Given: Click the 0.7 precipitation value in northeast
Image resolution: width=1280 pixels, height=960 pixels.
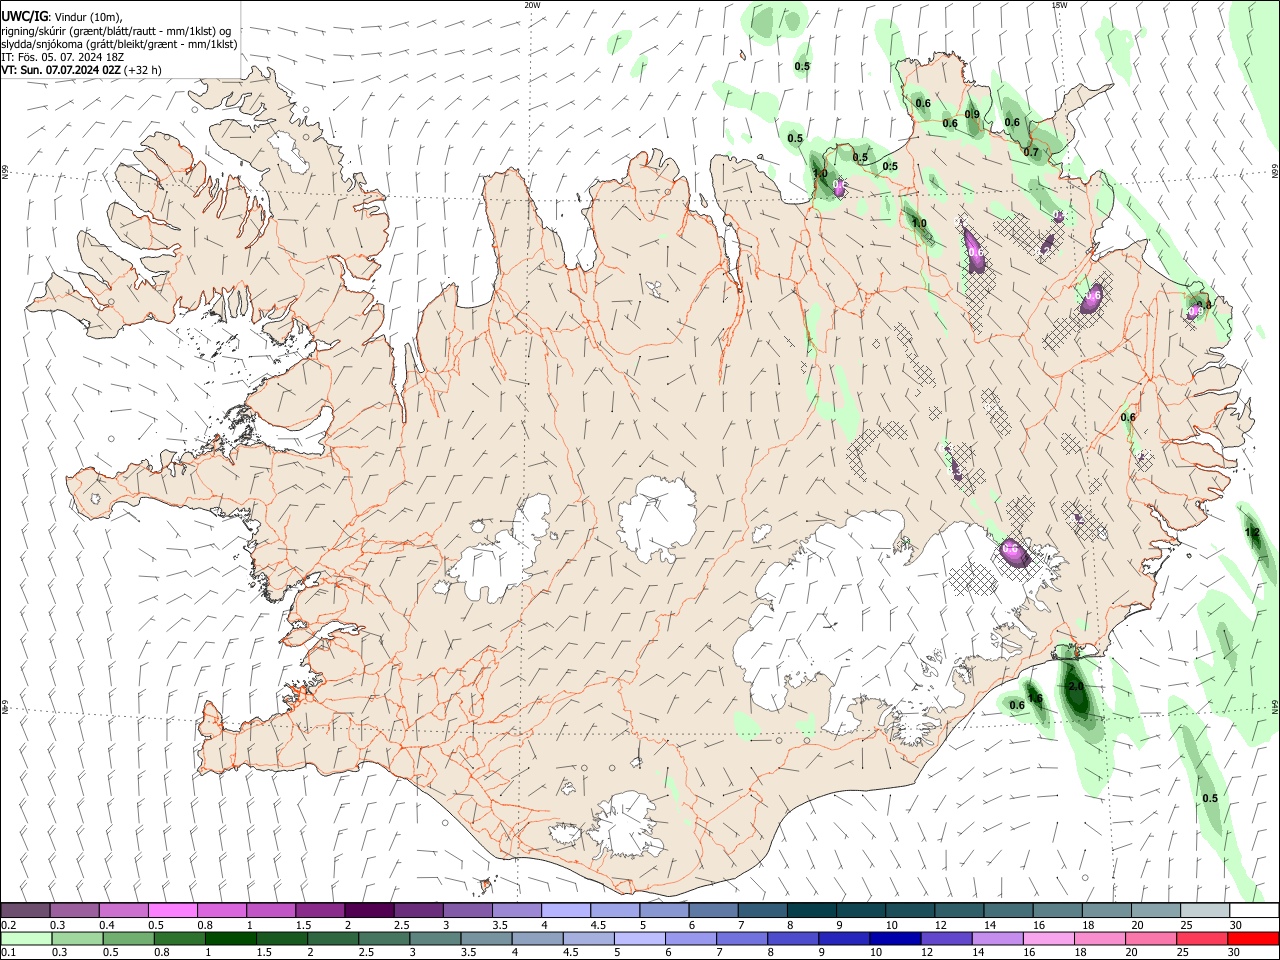Looking at the screenshot, I should click(1032, 153).
